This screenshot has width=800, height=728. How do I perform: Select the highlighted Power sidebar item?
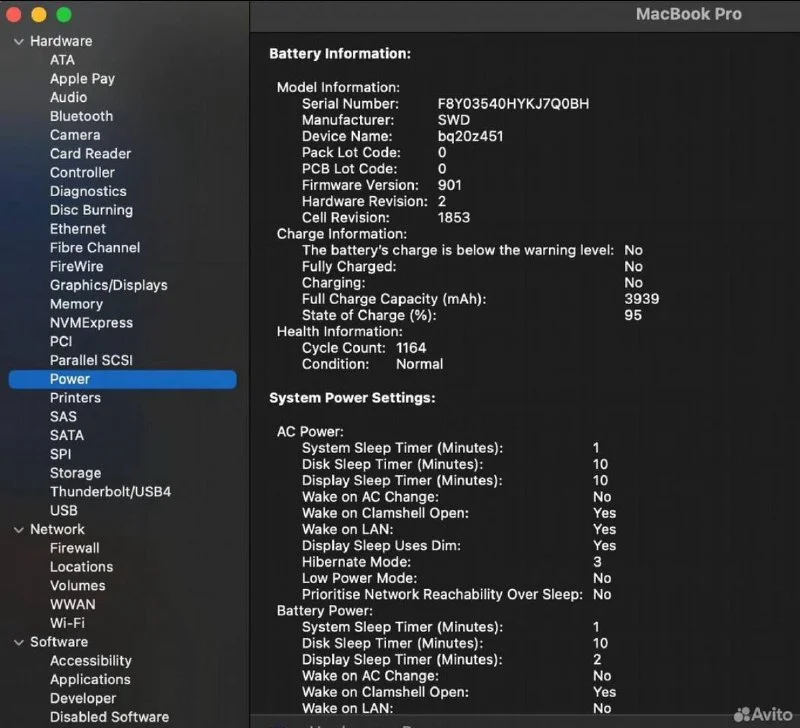[70, 379]
